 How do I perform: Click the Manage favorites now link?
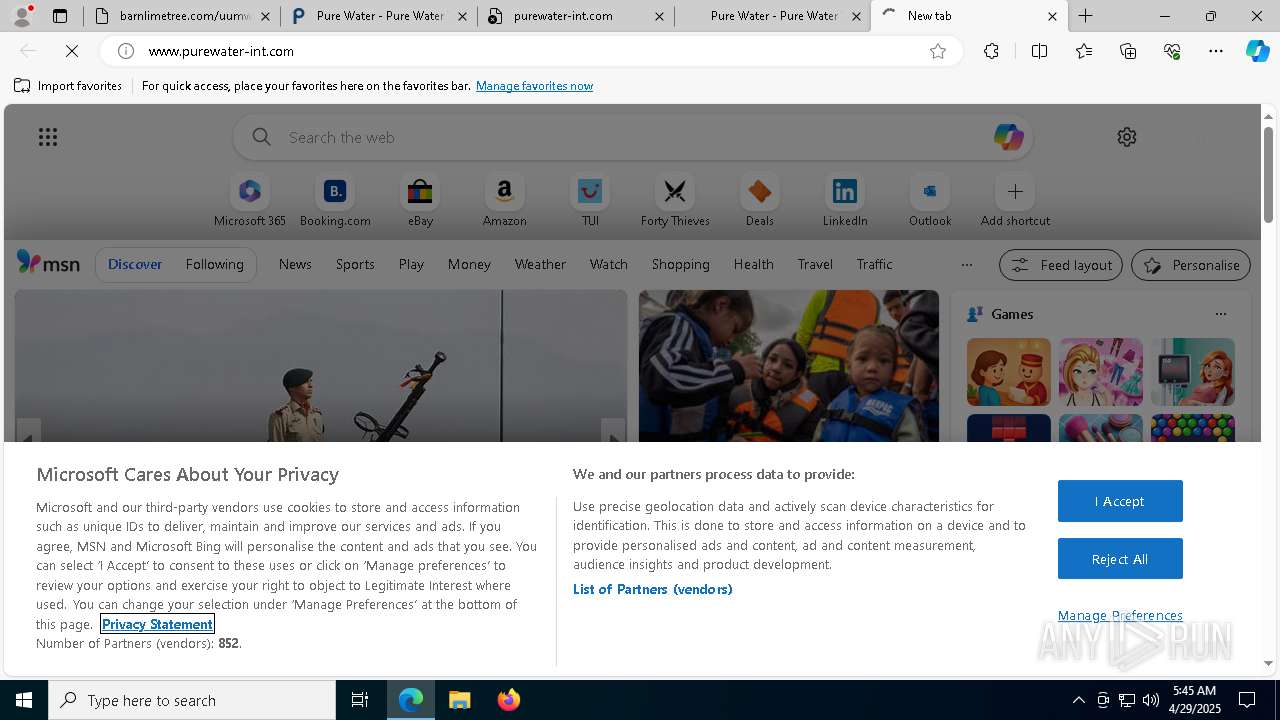pyautogui.click(x=534, y=86)
